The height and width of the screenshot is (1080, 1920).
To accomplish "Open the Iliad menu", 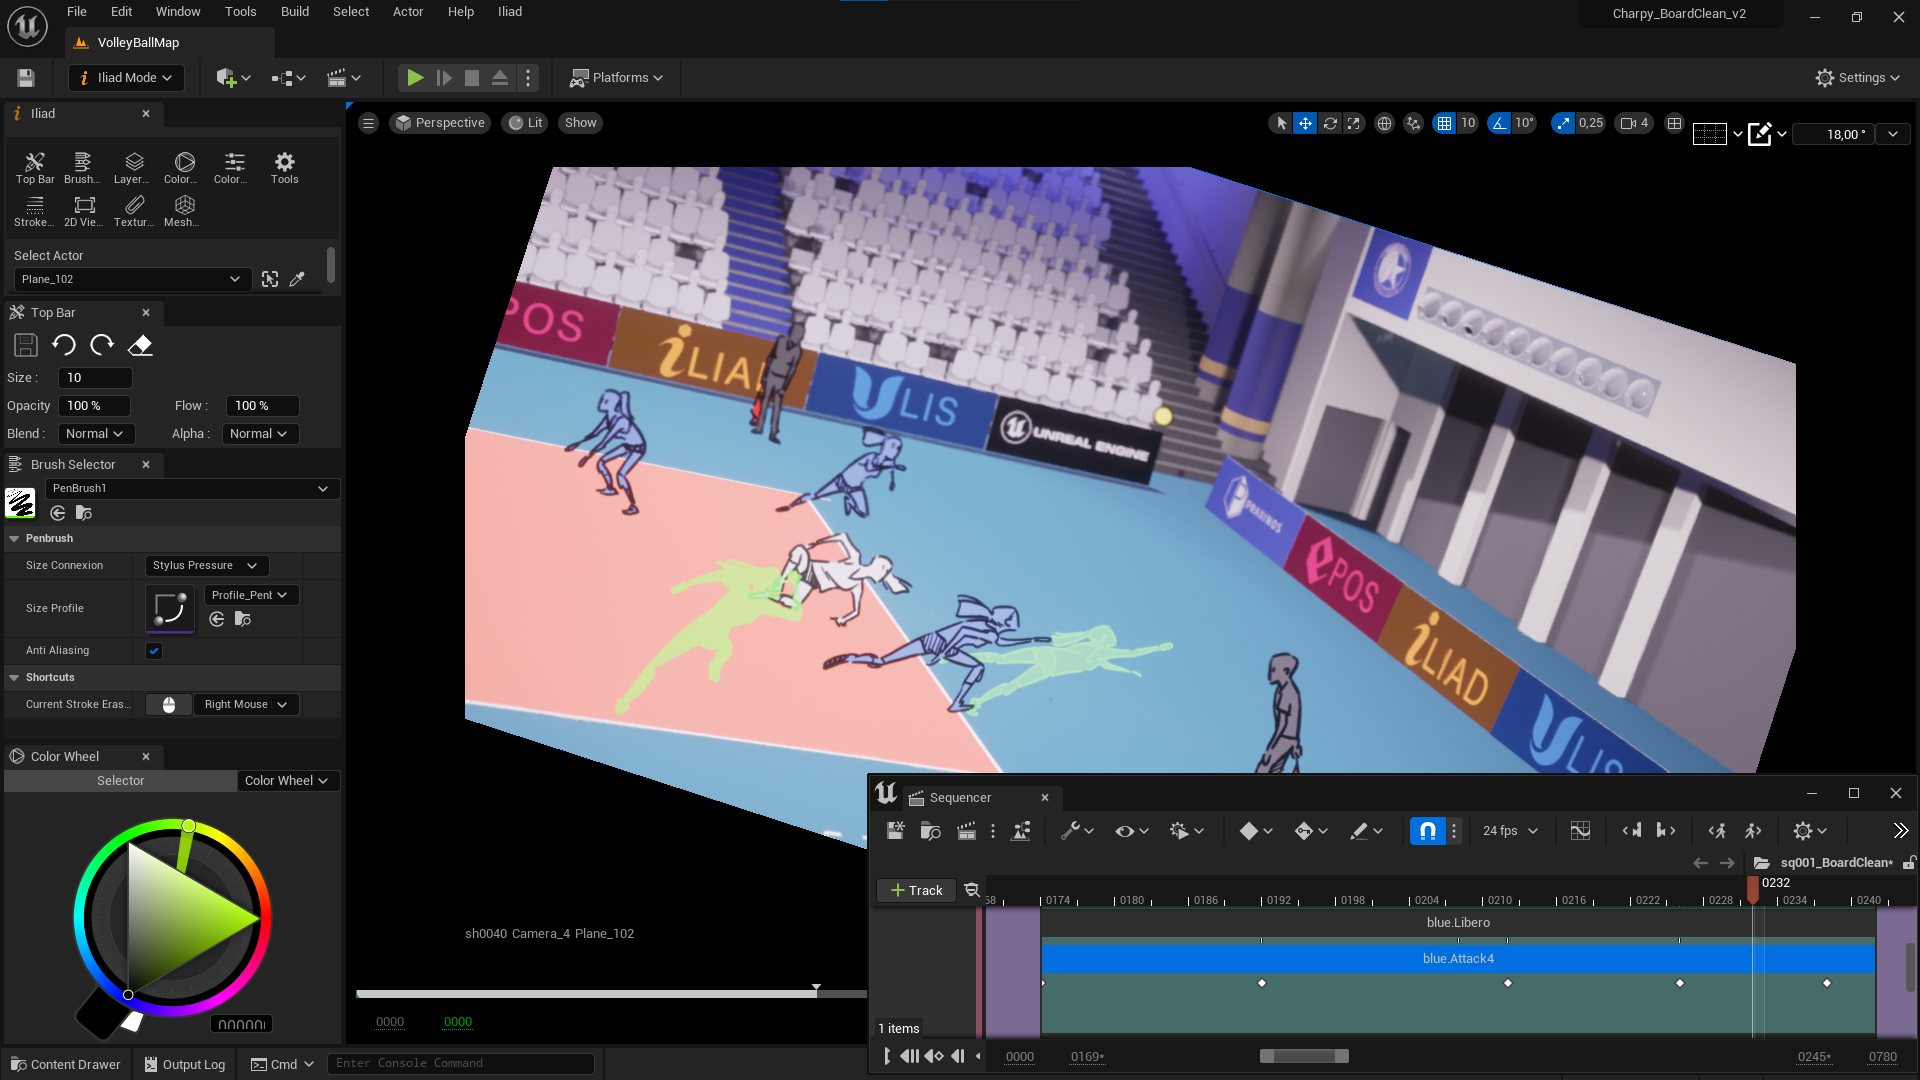I will click(510, 12).
